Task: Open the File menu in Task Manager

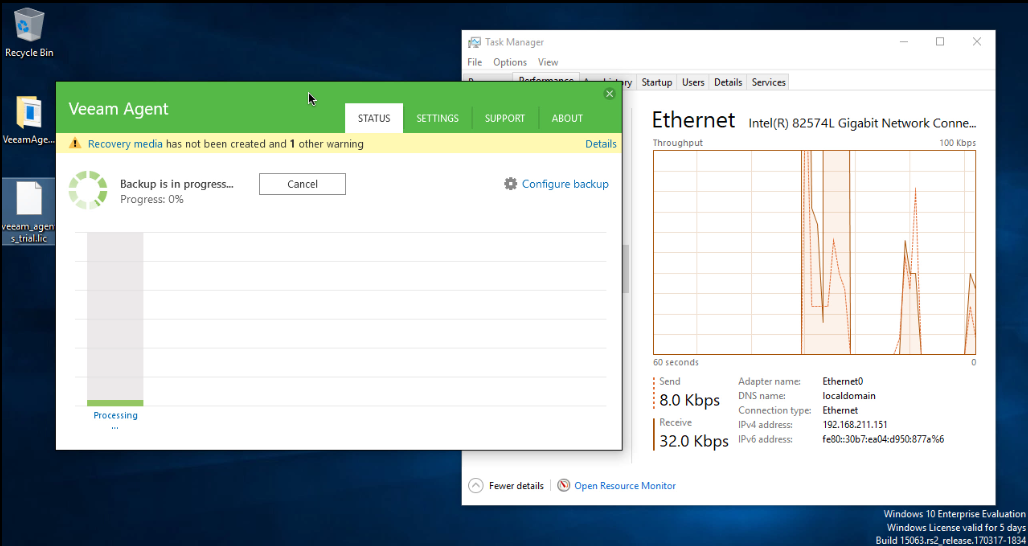Action: coord(475,62)
